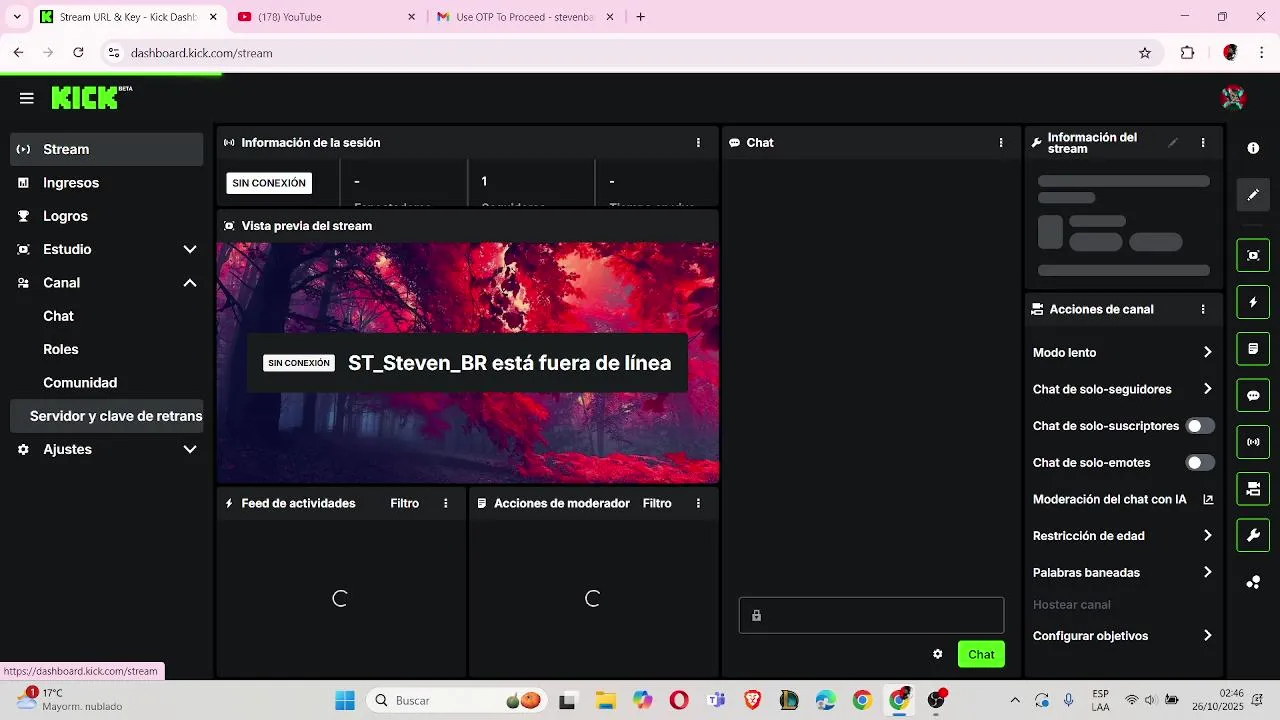This screenshot has height=720, width=1280.
Task: Open Brave browser from the taskbar
Action: point(752,700)
